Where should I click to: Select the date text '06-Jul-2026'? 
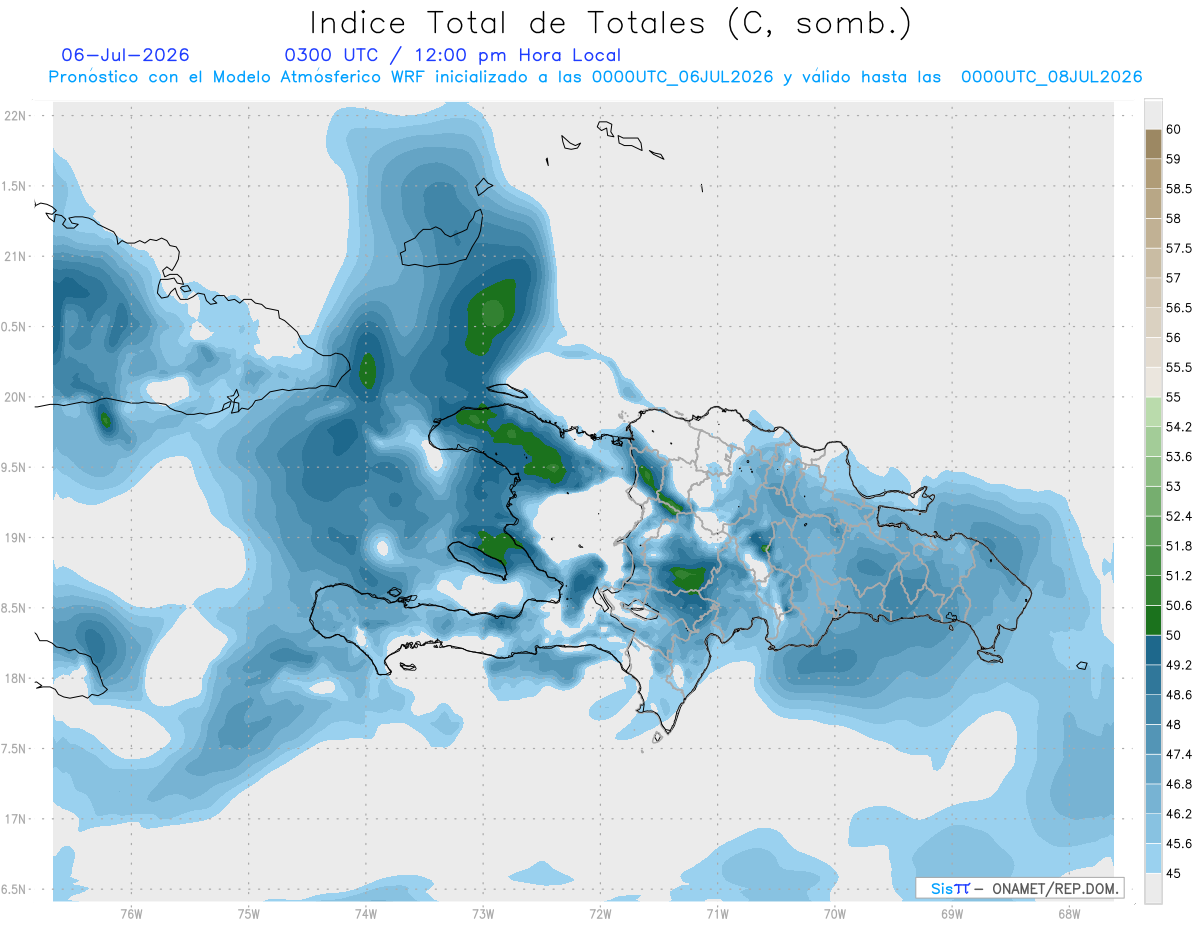(126, 55)
